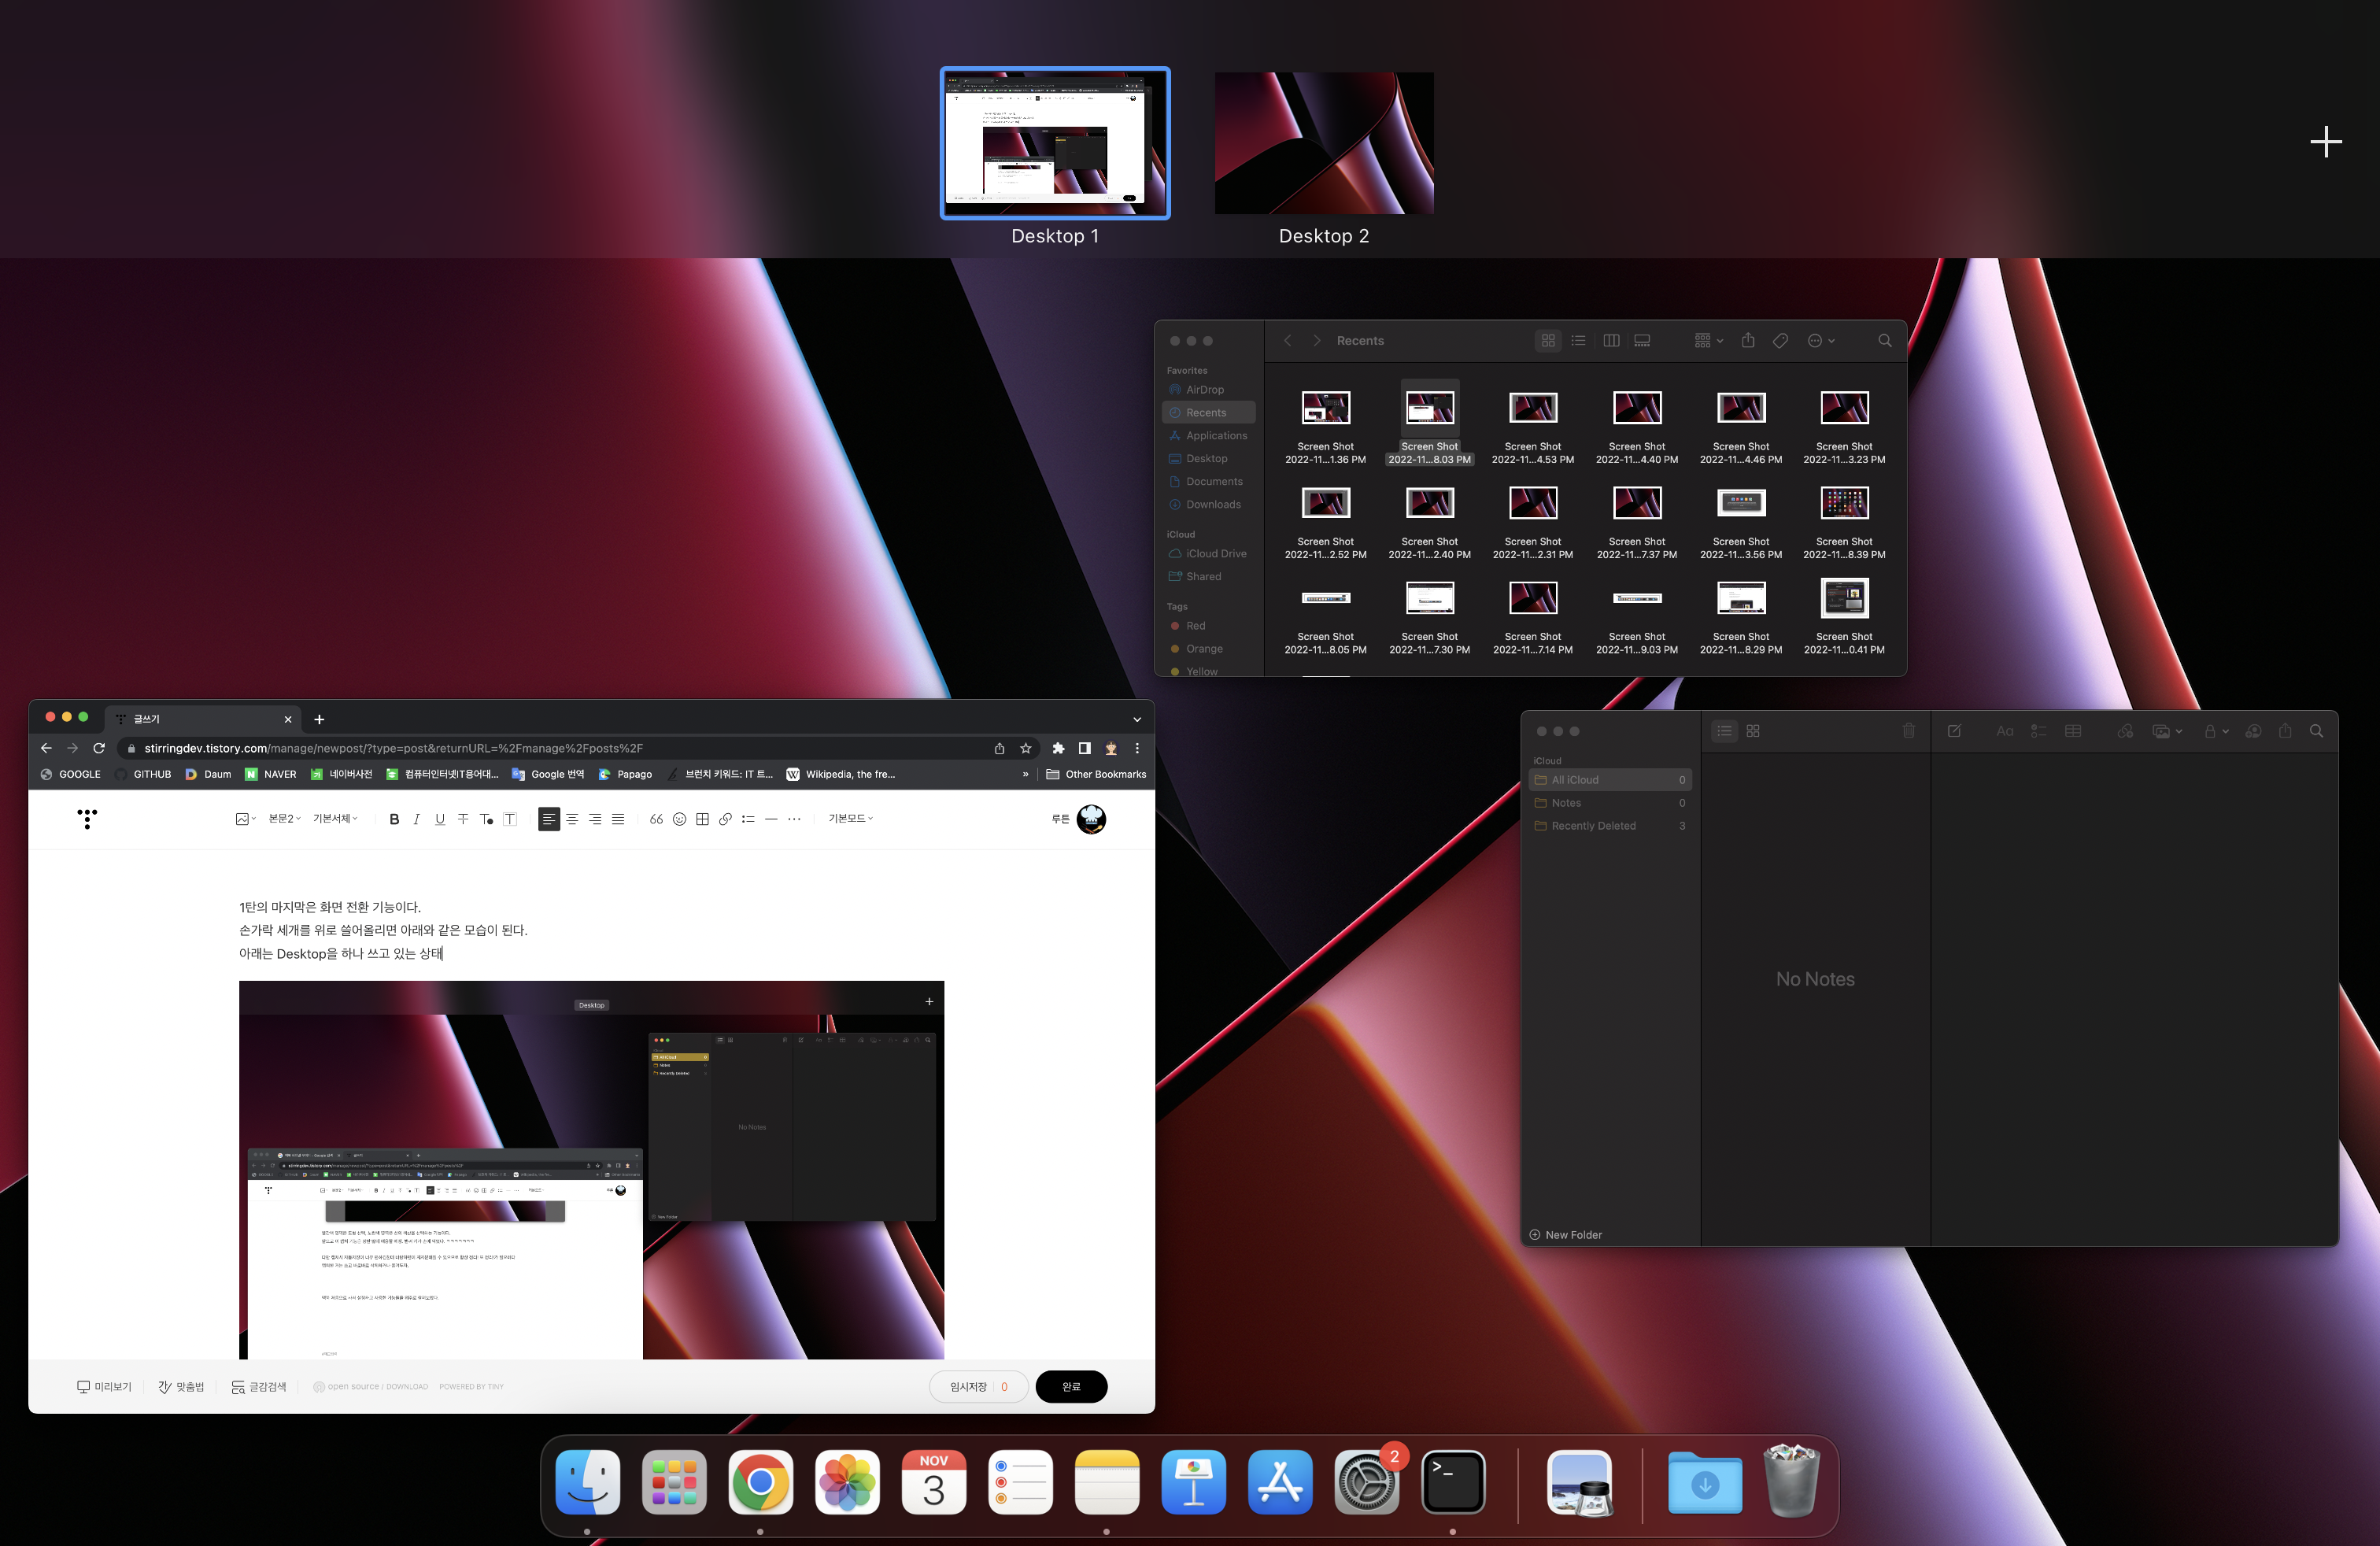The image size is (2380, 1546).
Task: Open Google Chrome from the Dock
Action: 760,1482
